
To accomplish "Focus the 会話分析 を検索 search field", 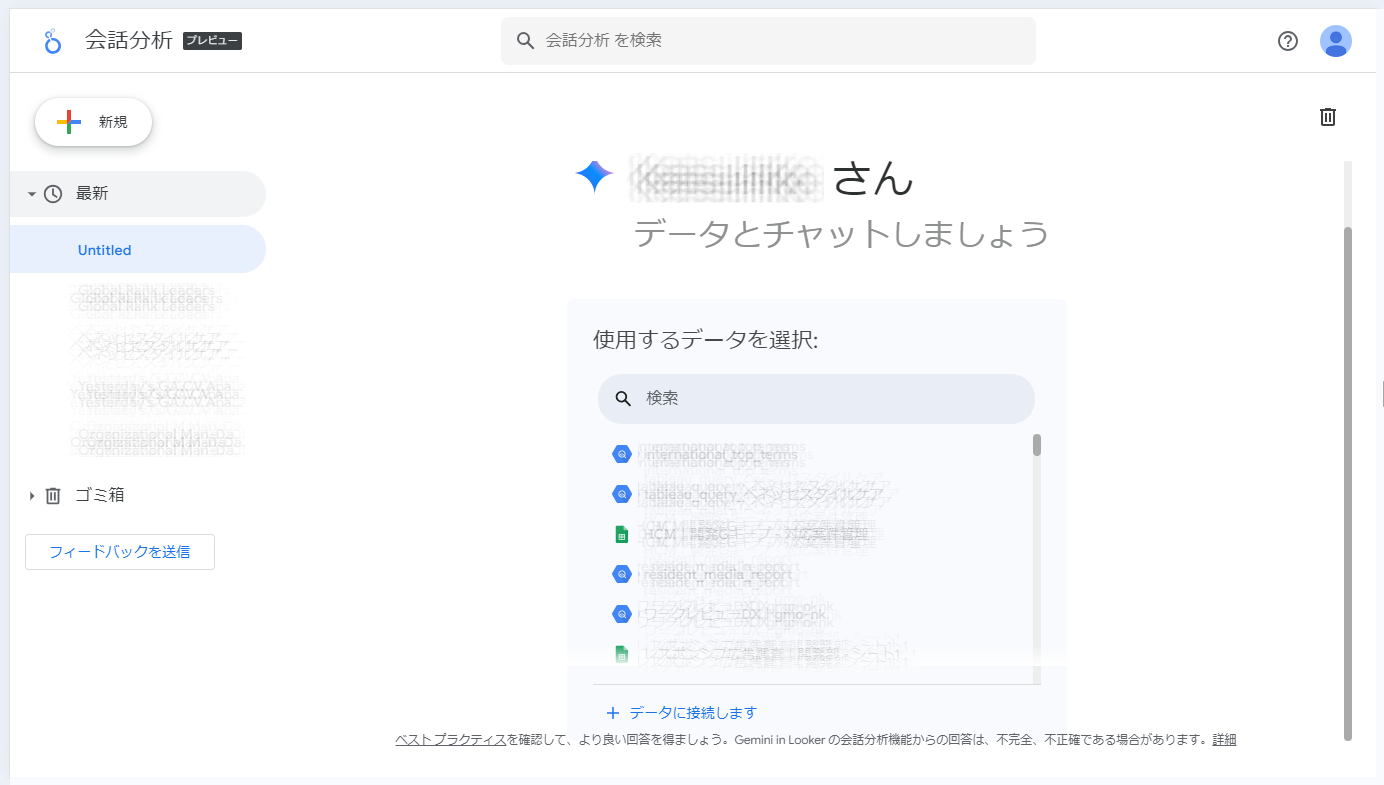I will [x=780, y=41].
